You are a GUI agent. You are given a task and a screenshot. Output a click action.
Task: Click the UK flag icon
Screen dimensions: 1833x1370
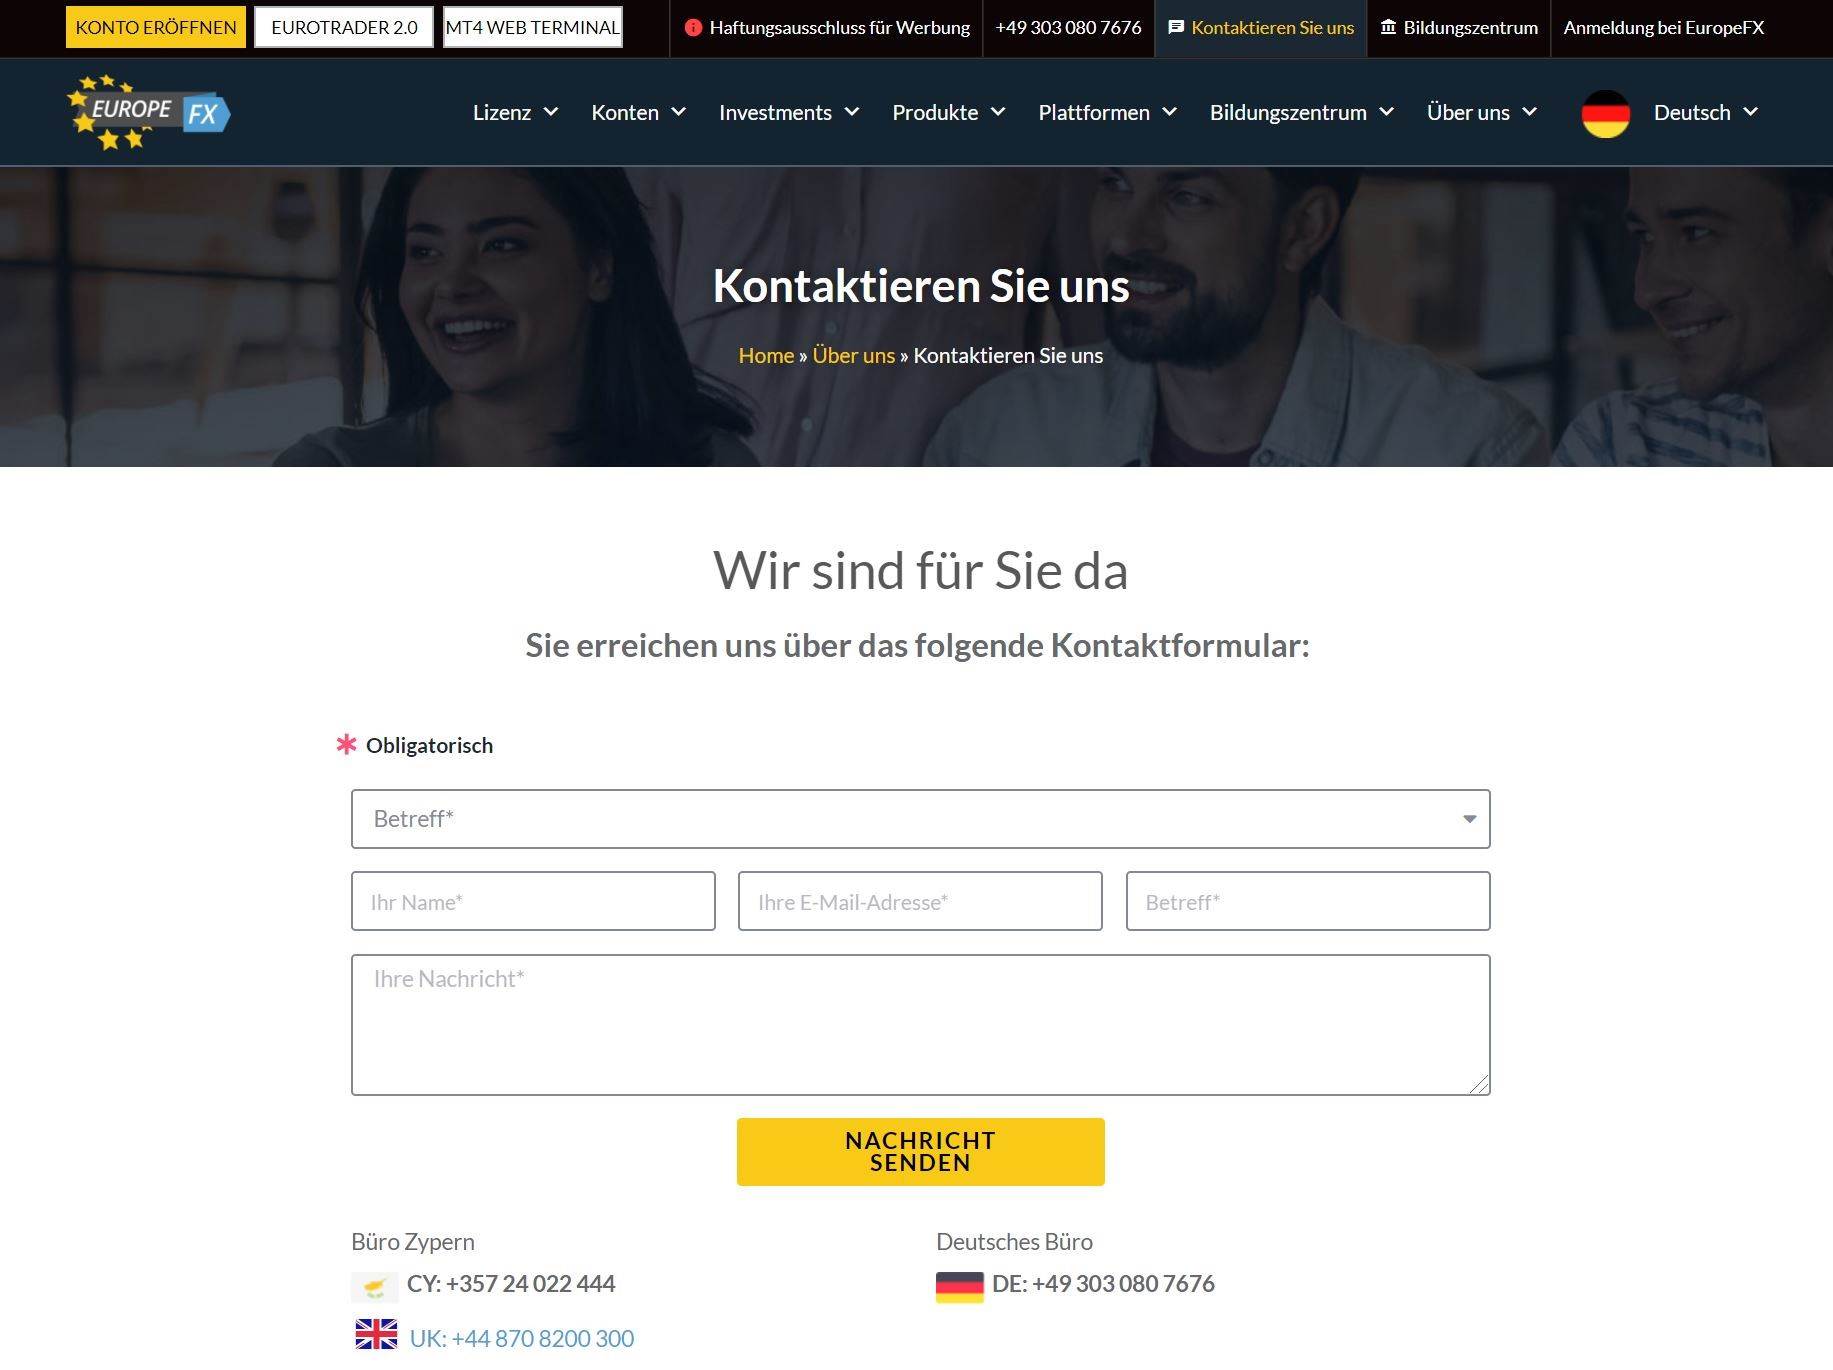376,1335
